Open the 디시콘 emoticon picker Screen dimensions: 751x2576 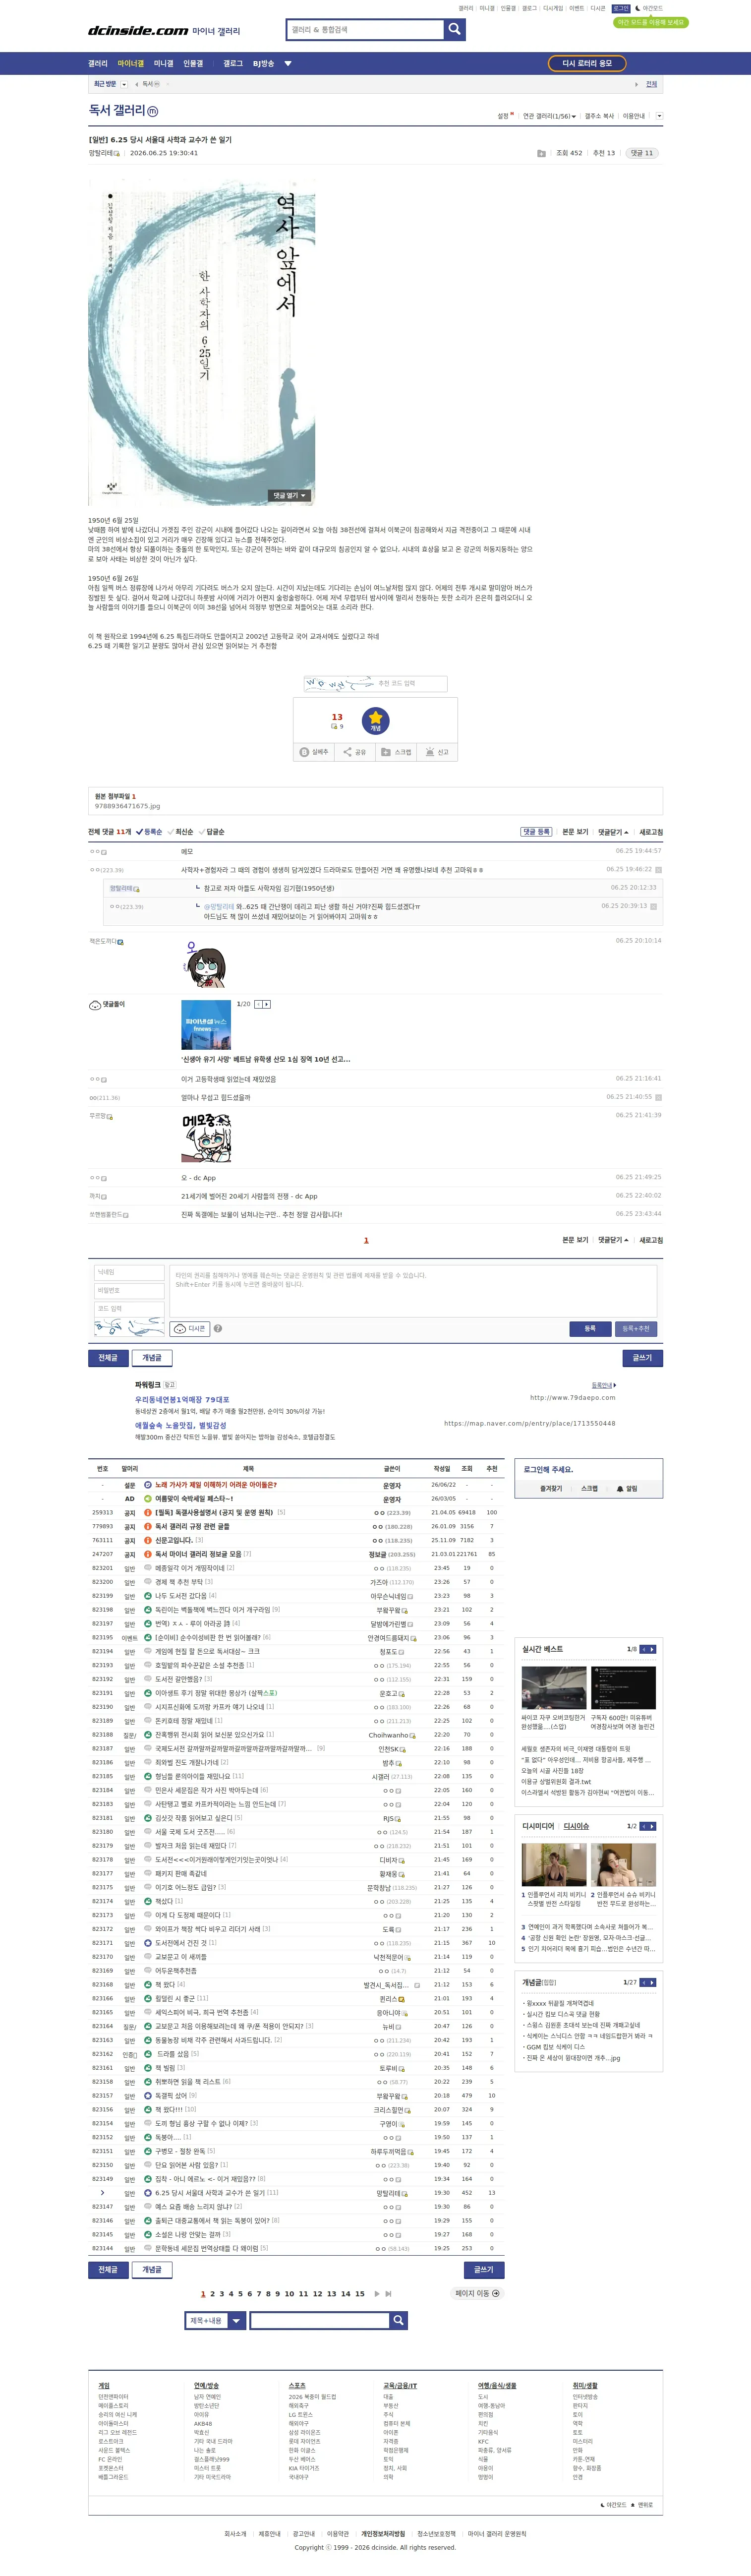189,1329
